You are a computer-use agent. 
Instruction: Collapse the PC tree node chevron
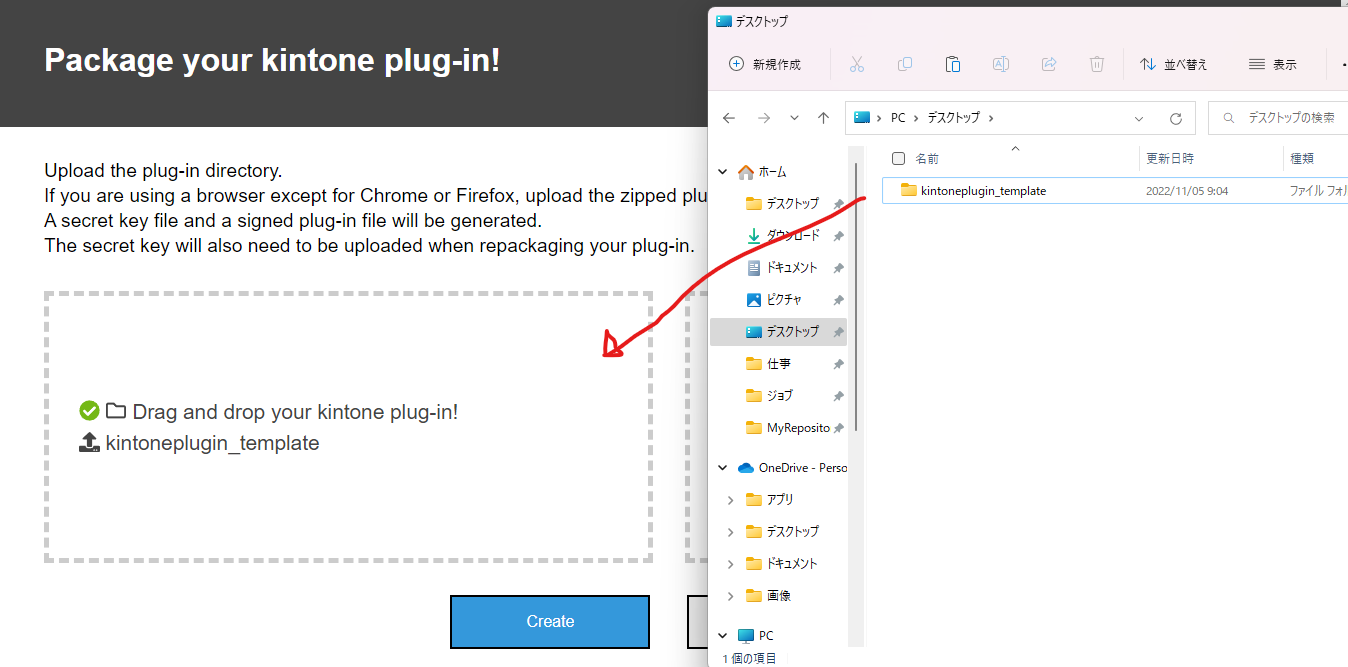click(x=723, y=636)
